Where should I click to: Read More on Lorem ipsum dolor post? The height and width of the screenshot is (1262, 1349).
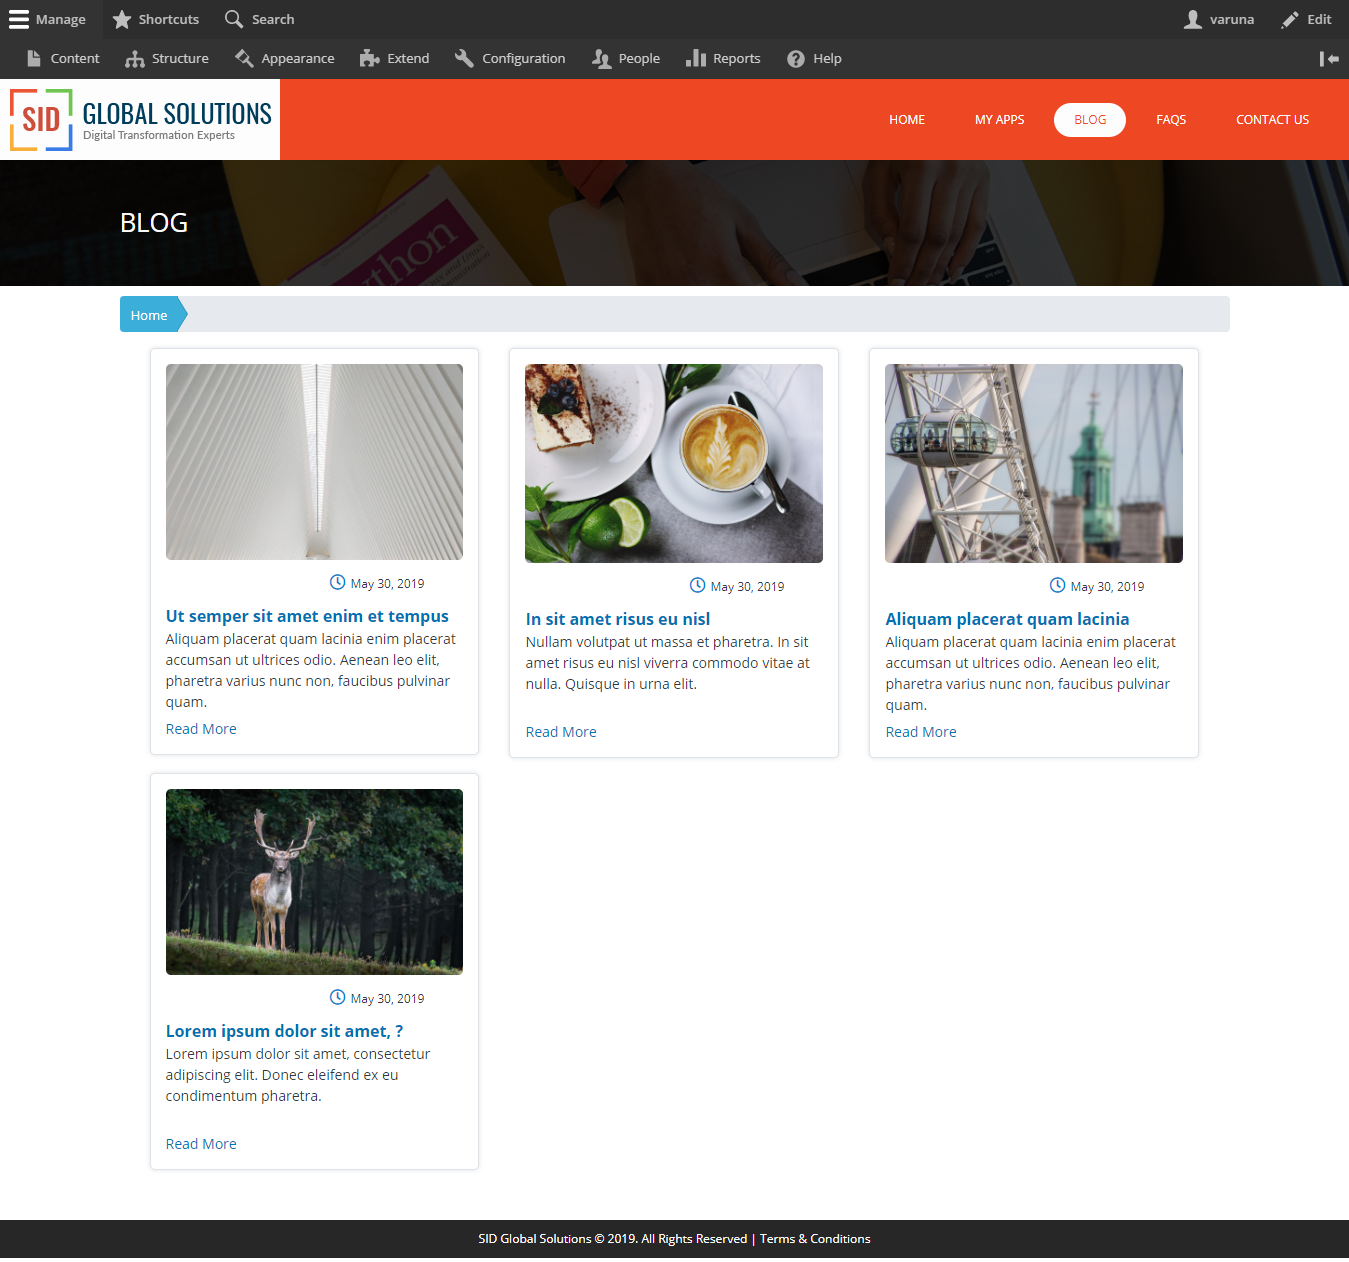pyautogui.click(x=200, y=1143)
